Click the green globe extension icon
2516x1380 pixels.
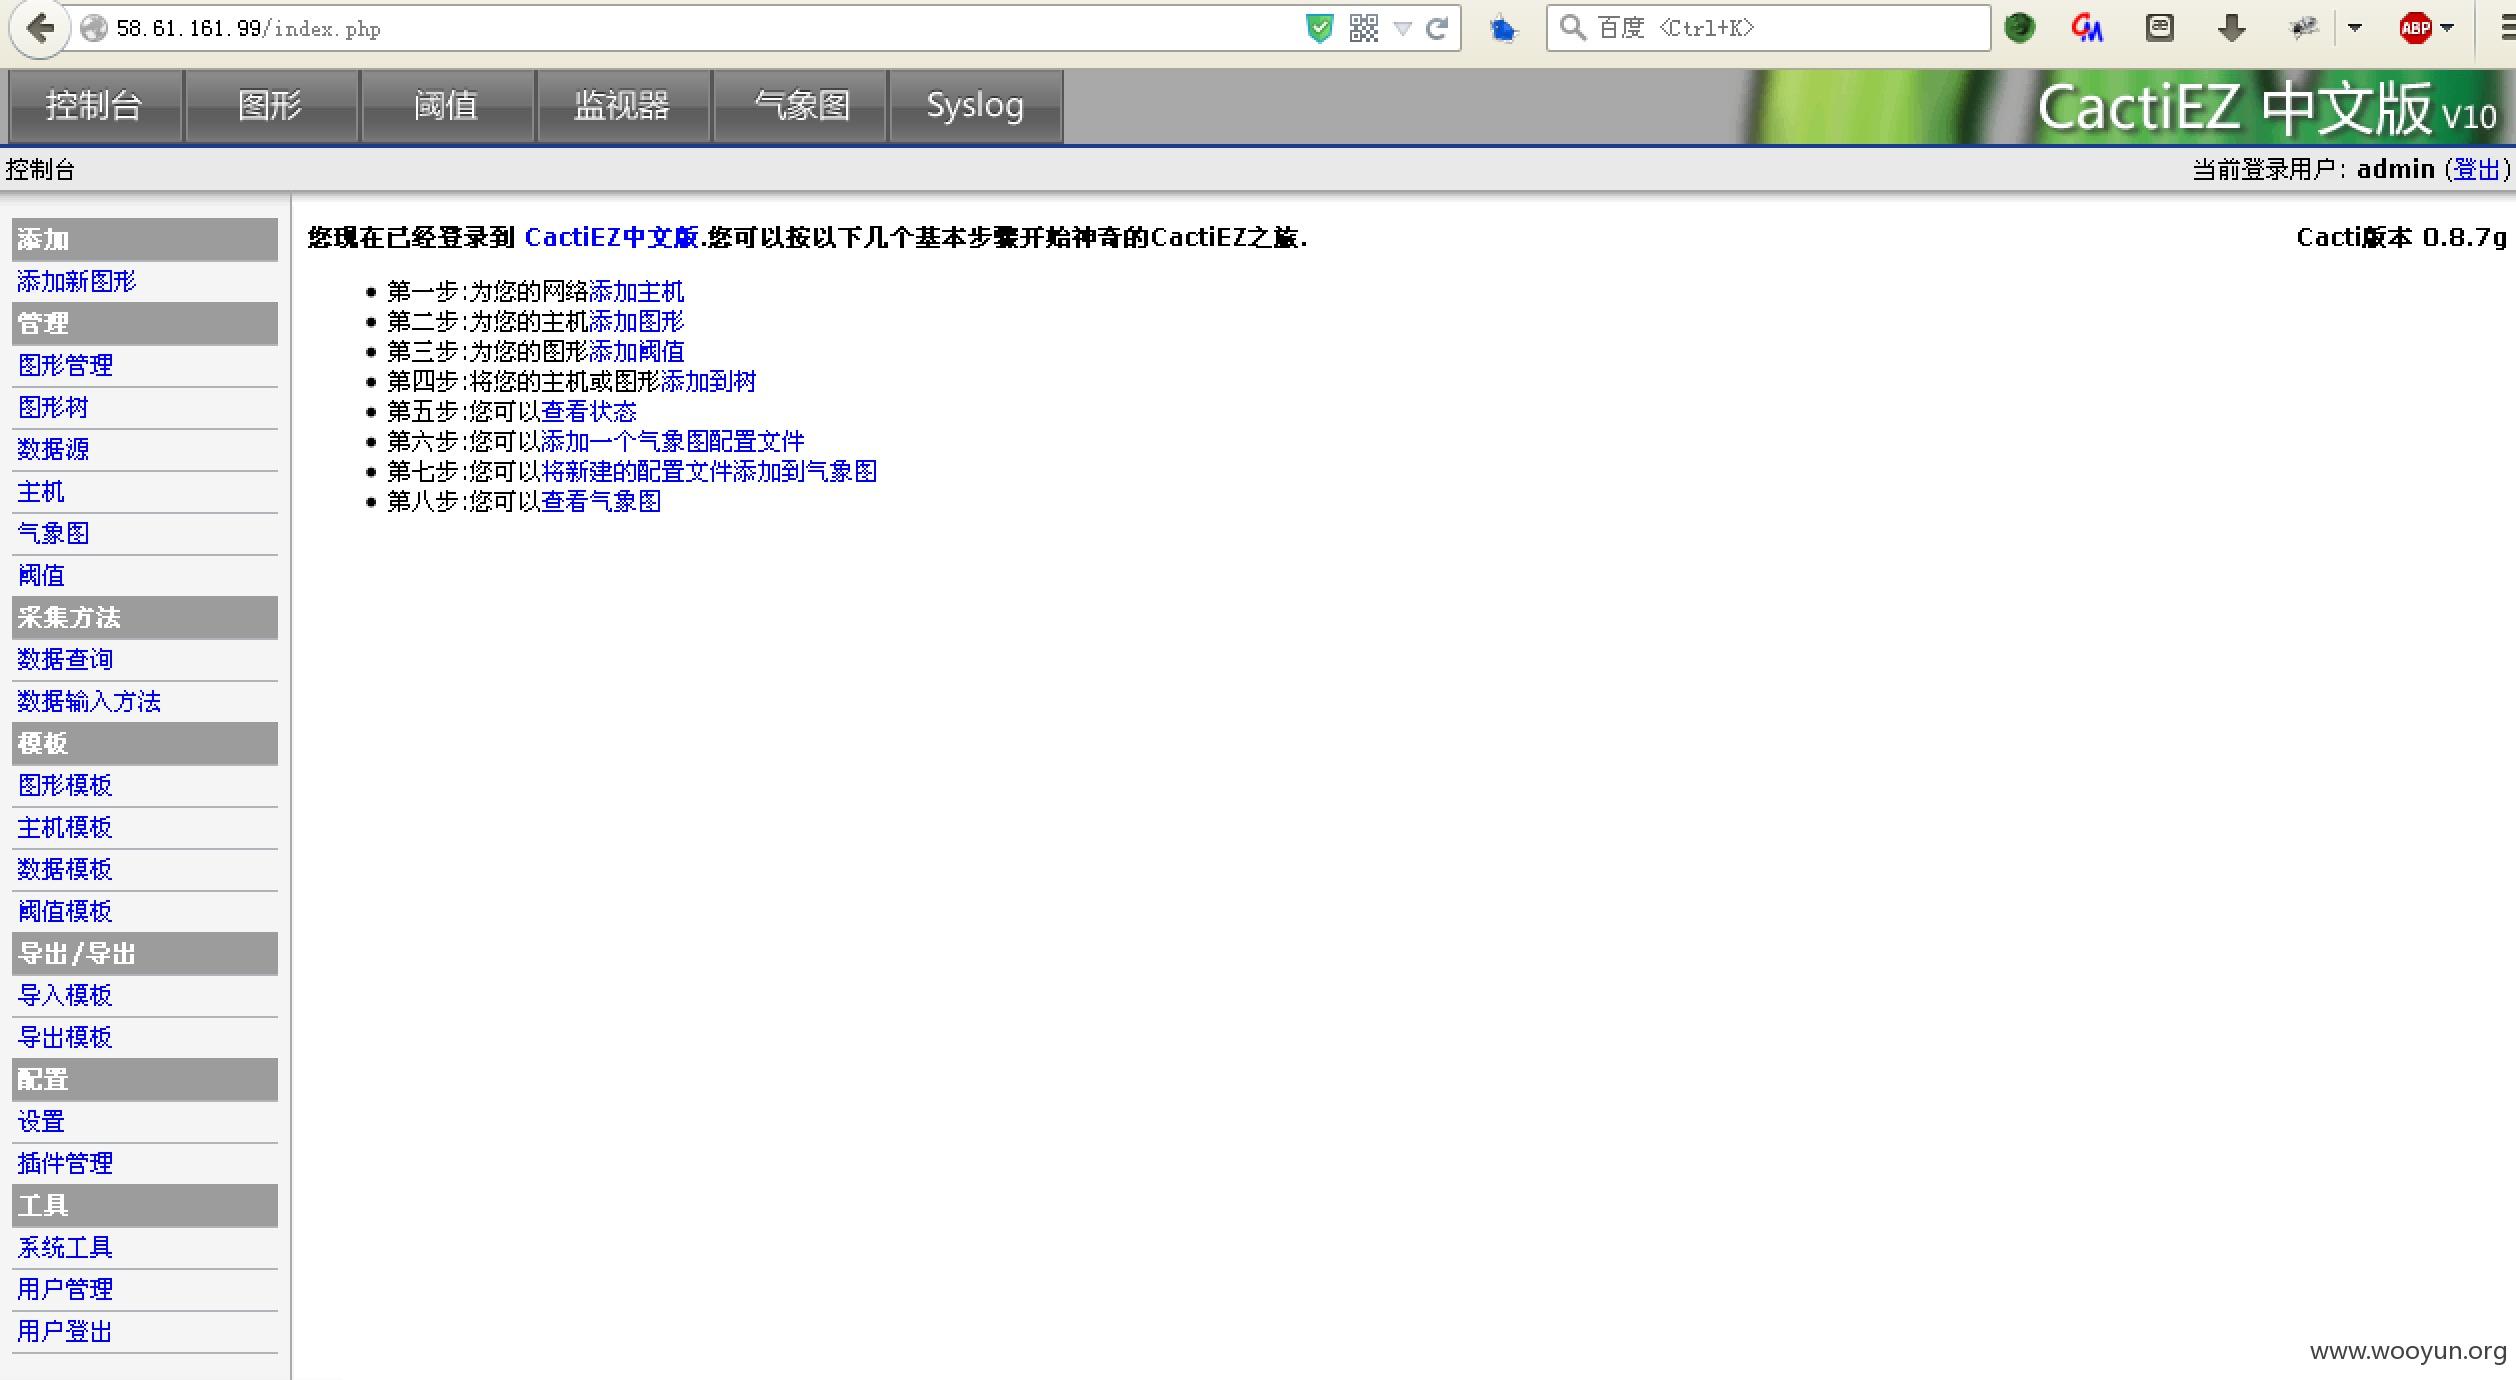[x=2020, y=28]
